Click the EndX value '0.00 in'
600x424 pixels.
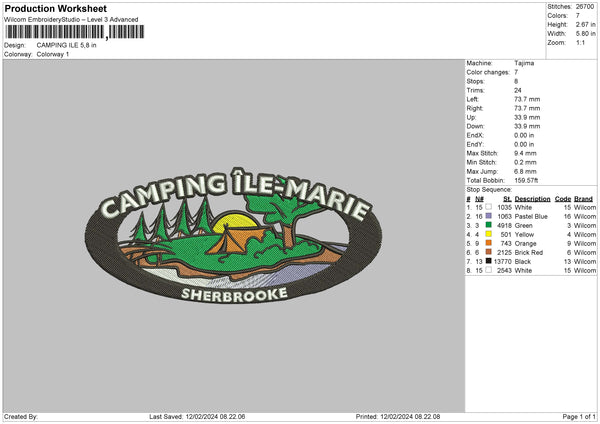[524, 135]
